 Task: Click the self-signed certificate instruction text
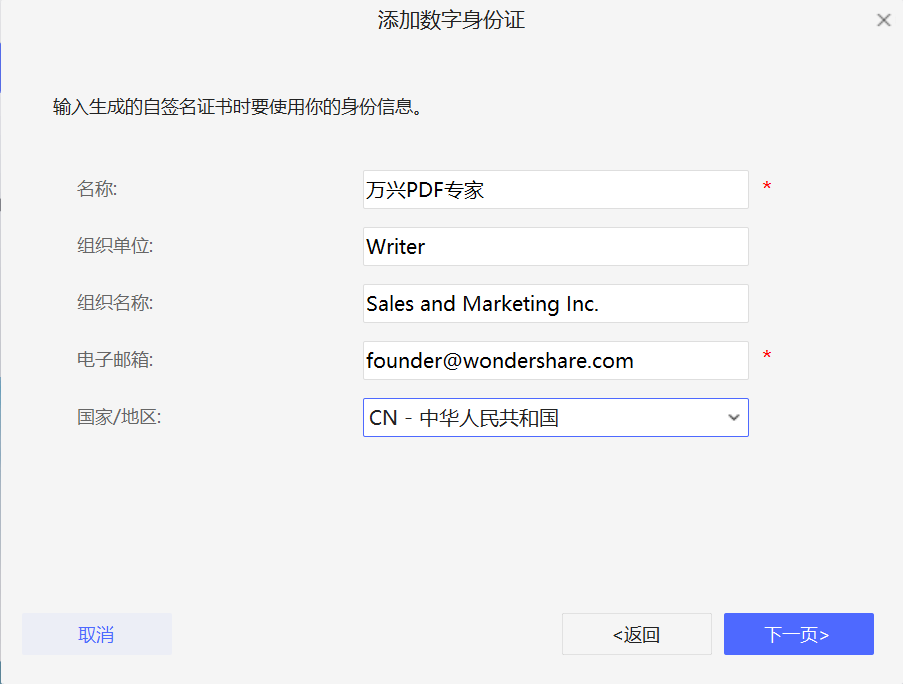(238, 106)
